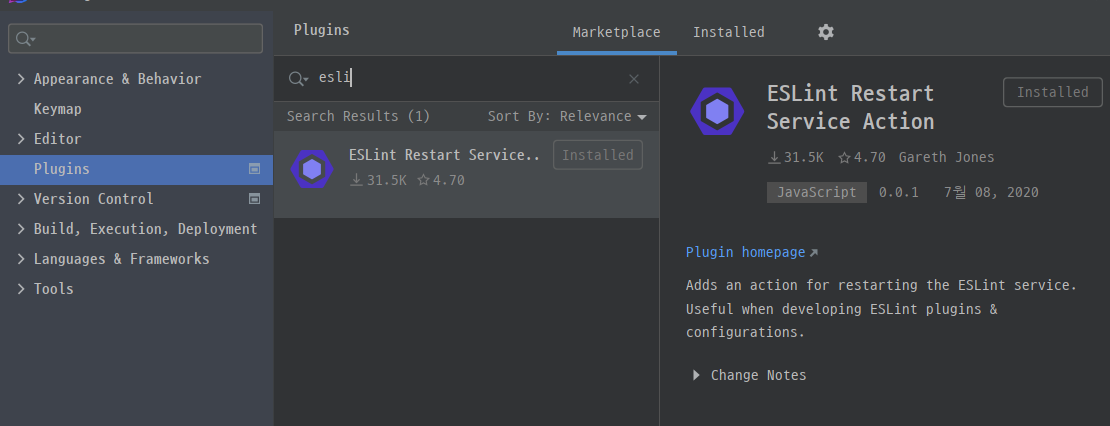
Task: Click the Search Results (1) label
Action: pyautogui.click(x=358, y=116)
